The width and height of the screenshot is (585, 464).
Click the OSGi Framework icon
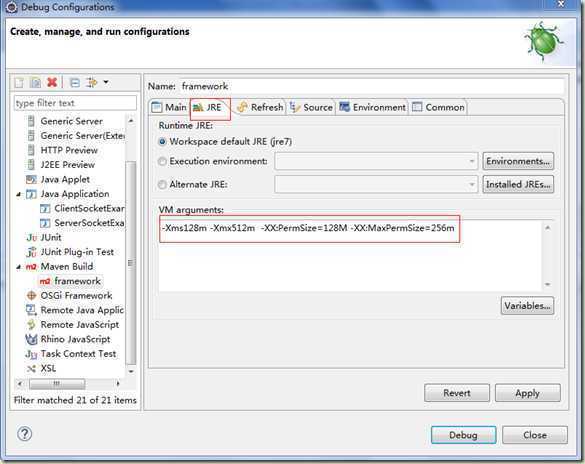pyautogui.click(x=31, y=296)
